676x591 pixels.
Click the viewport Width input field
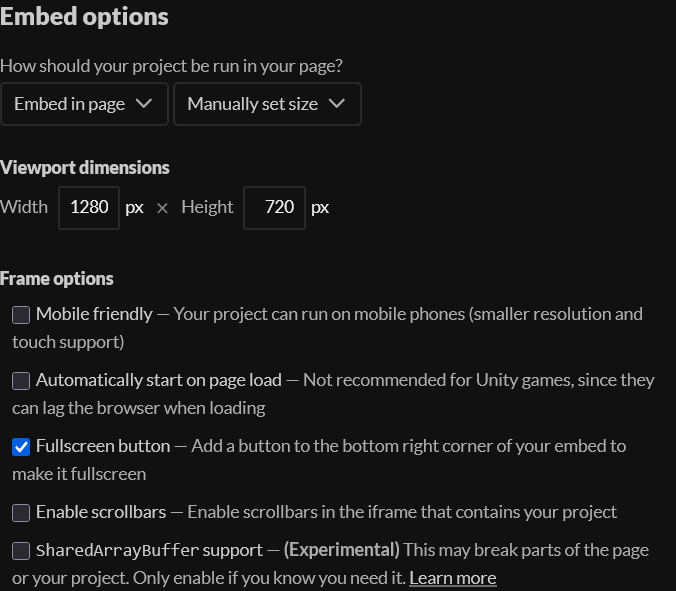coord(89,207)
